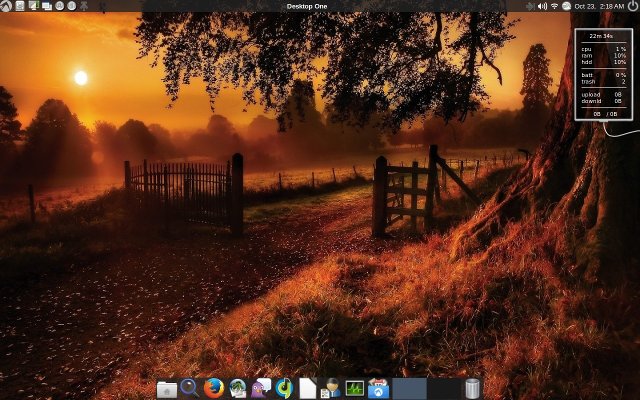Switch to the highlighted workspace in dock pager
Image resolution: width=640 pixels, height=400 pixels.
(409, 388)
